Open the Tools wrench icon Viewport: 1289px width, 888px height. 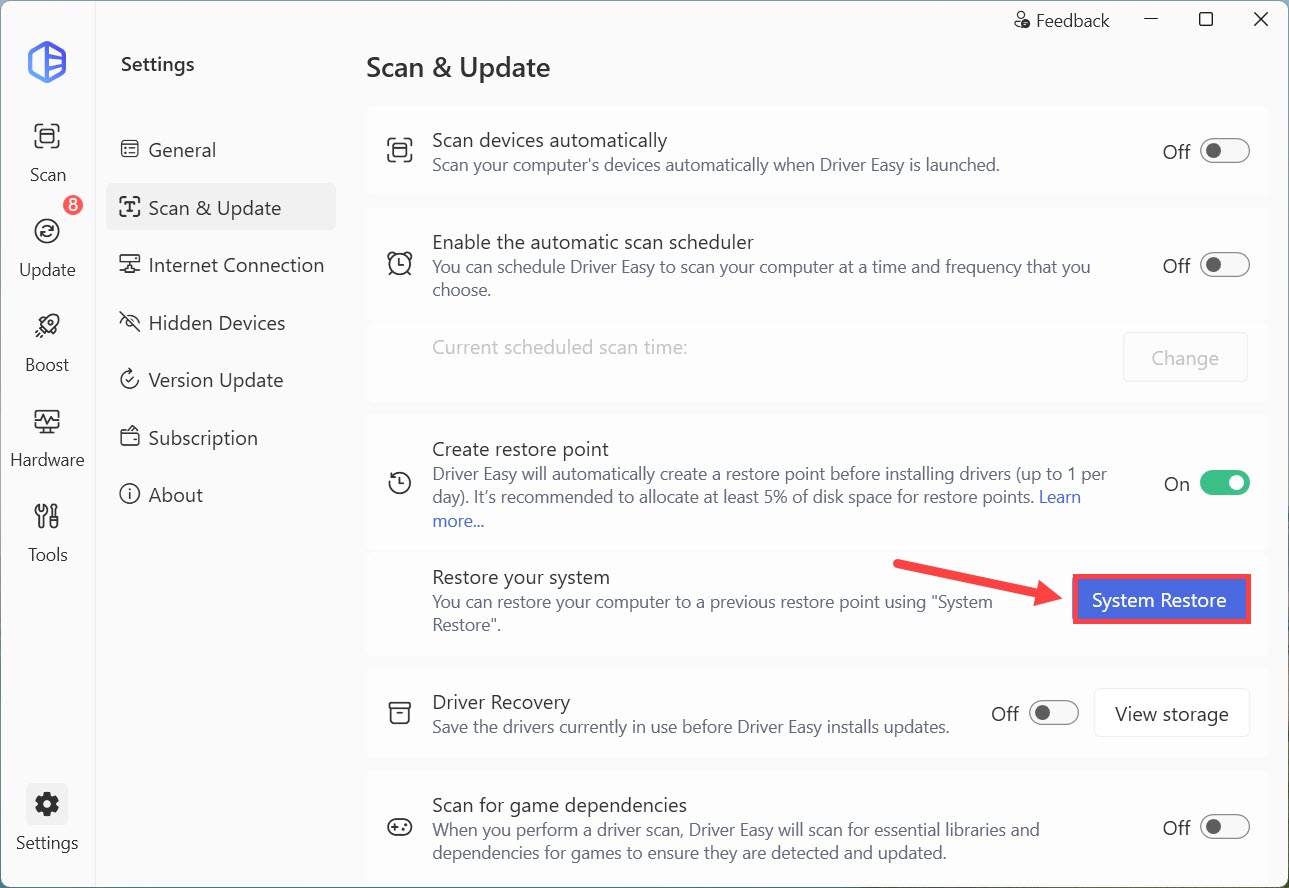47,516
